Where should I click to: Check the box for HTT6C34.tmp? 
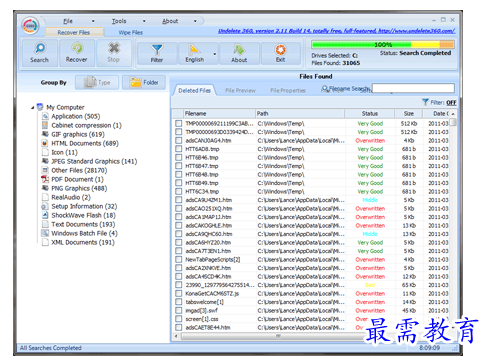(179, 191)
